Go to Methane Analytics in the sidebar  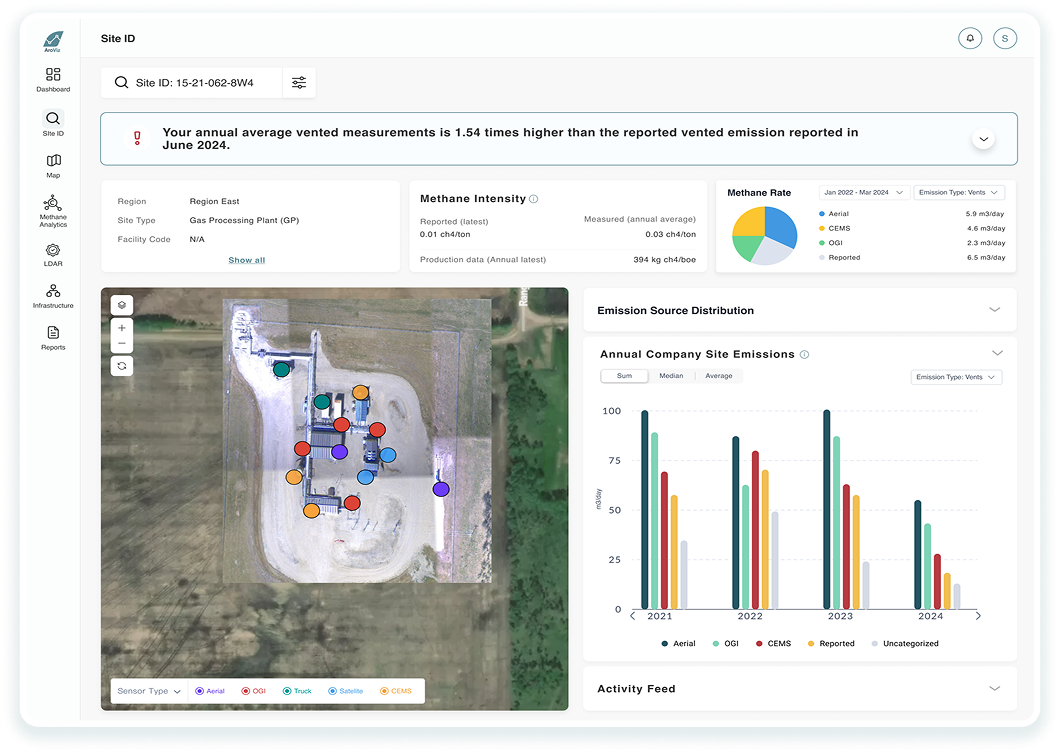click(x=53, y=212)
